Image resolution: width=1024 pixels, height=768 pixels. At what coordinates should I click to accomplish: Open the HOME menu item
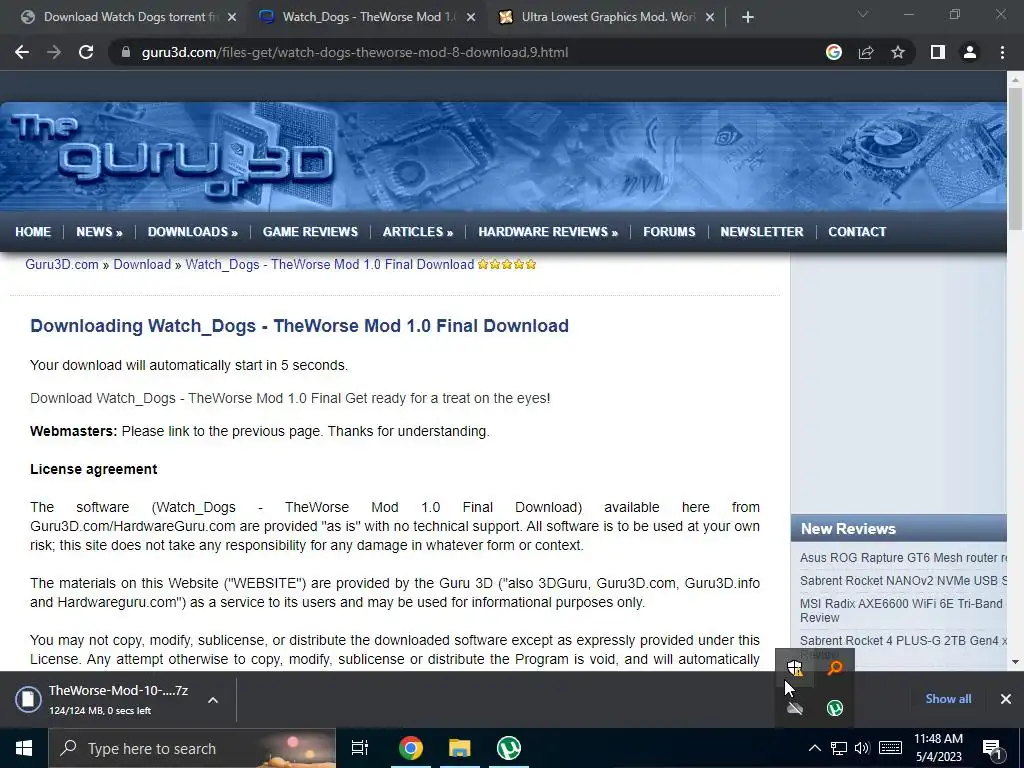(33, 232)
